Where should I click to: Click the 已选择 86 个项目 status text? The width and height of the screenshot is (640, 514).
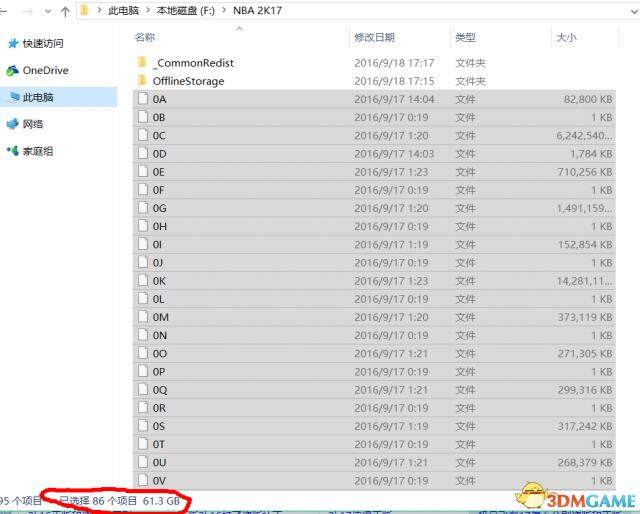pyautogui.click(x=98, y=501)
